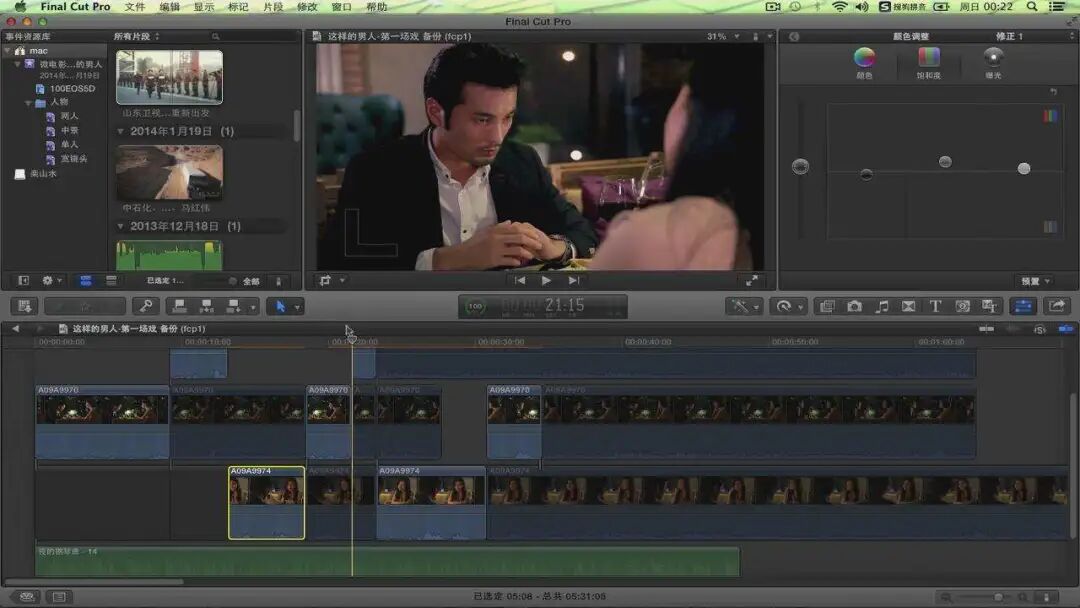Viewport: 1080px width, 608px height.
Task: Open Spotlight search in the menu bar
Action: pos(1032,7)
